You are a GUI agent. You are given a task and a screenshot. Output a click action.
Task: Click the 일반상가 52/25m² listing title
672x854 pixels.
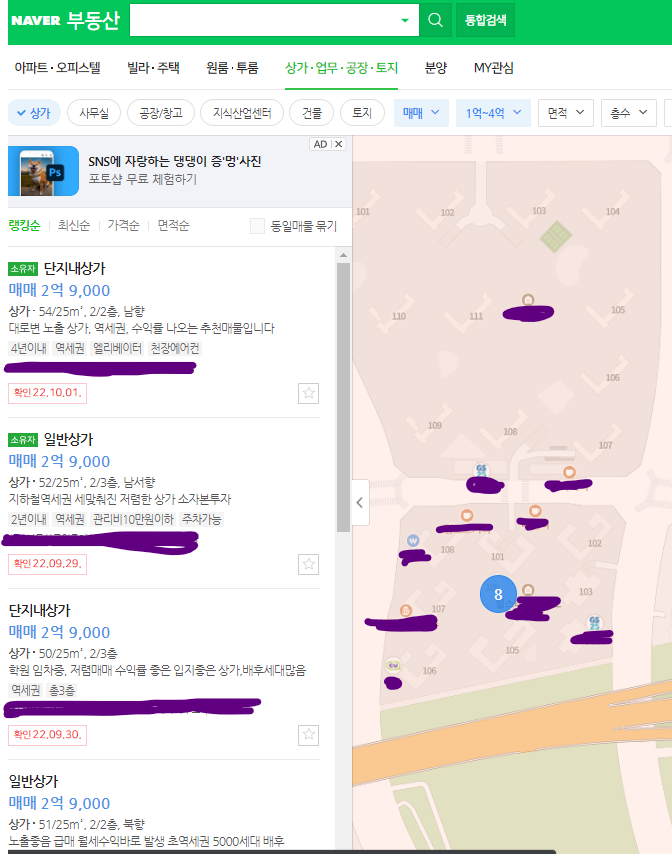[69, 440]
